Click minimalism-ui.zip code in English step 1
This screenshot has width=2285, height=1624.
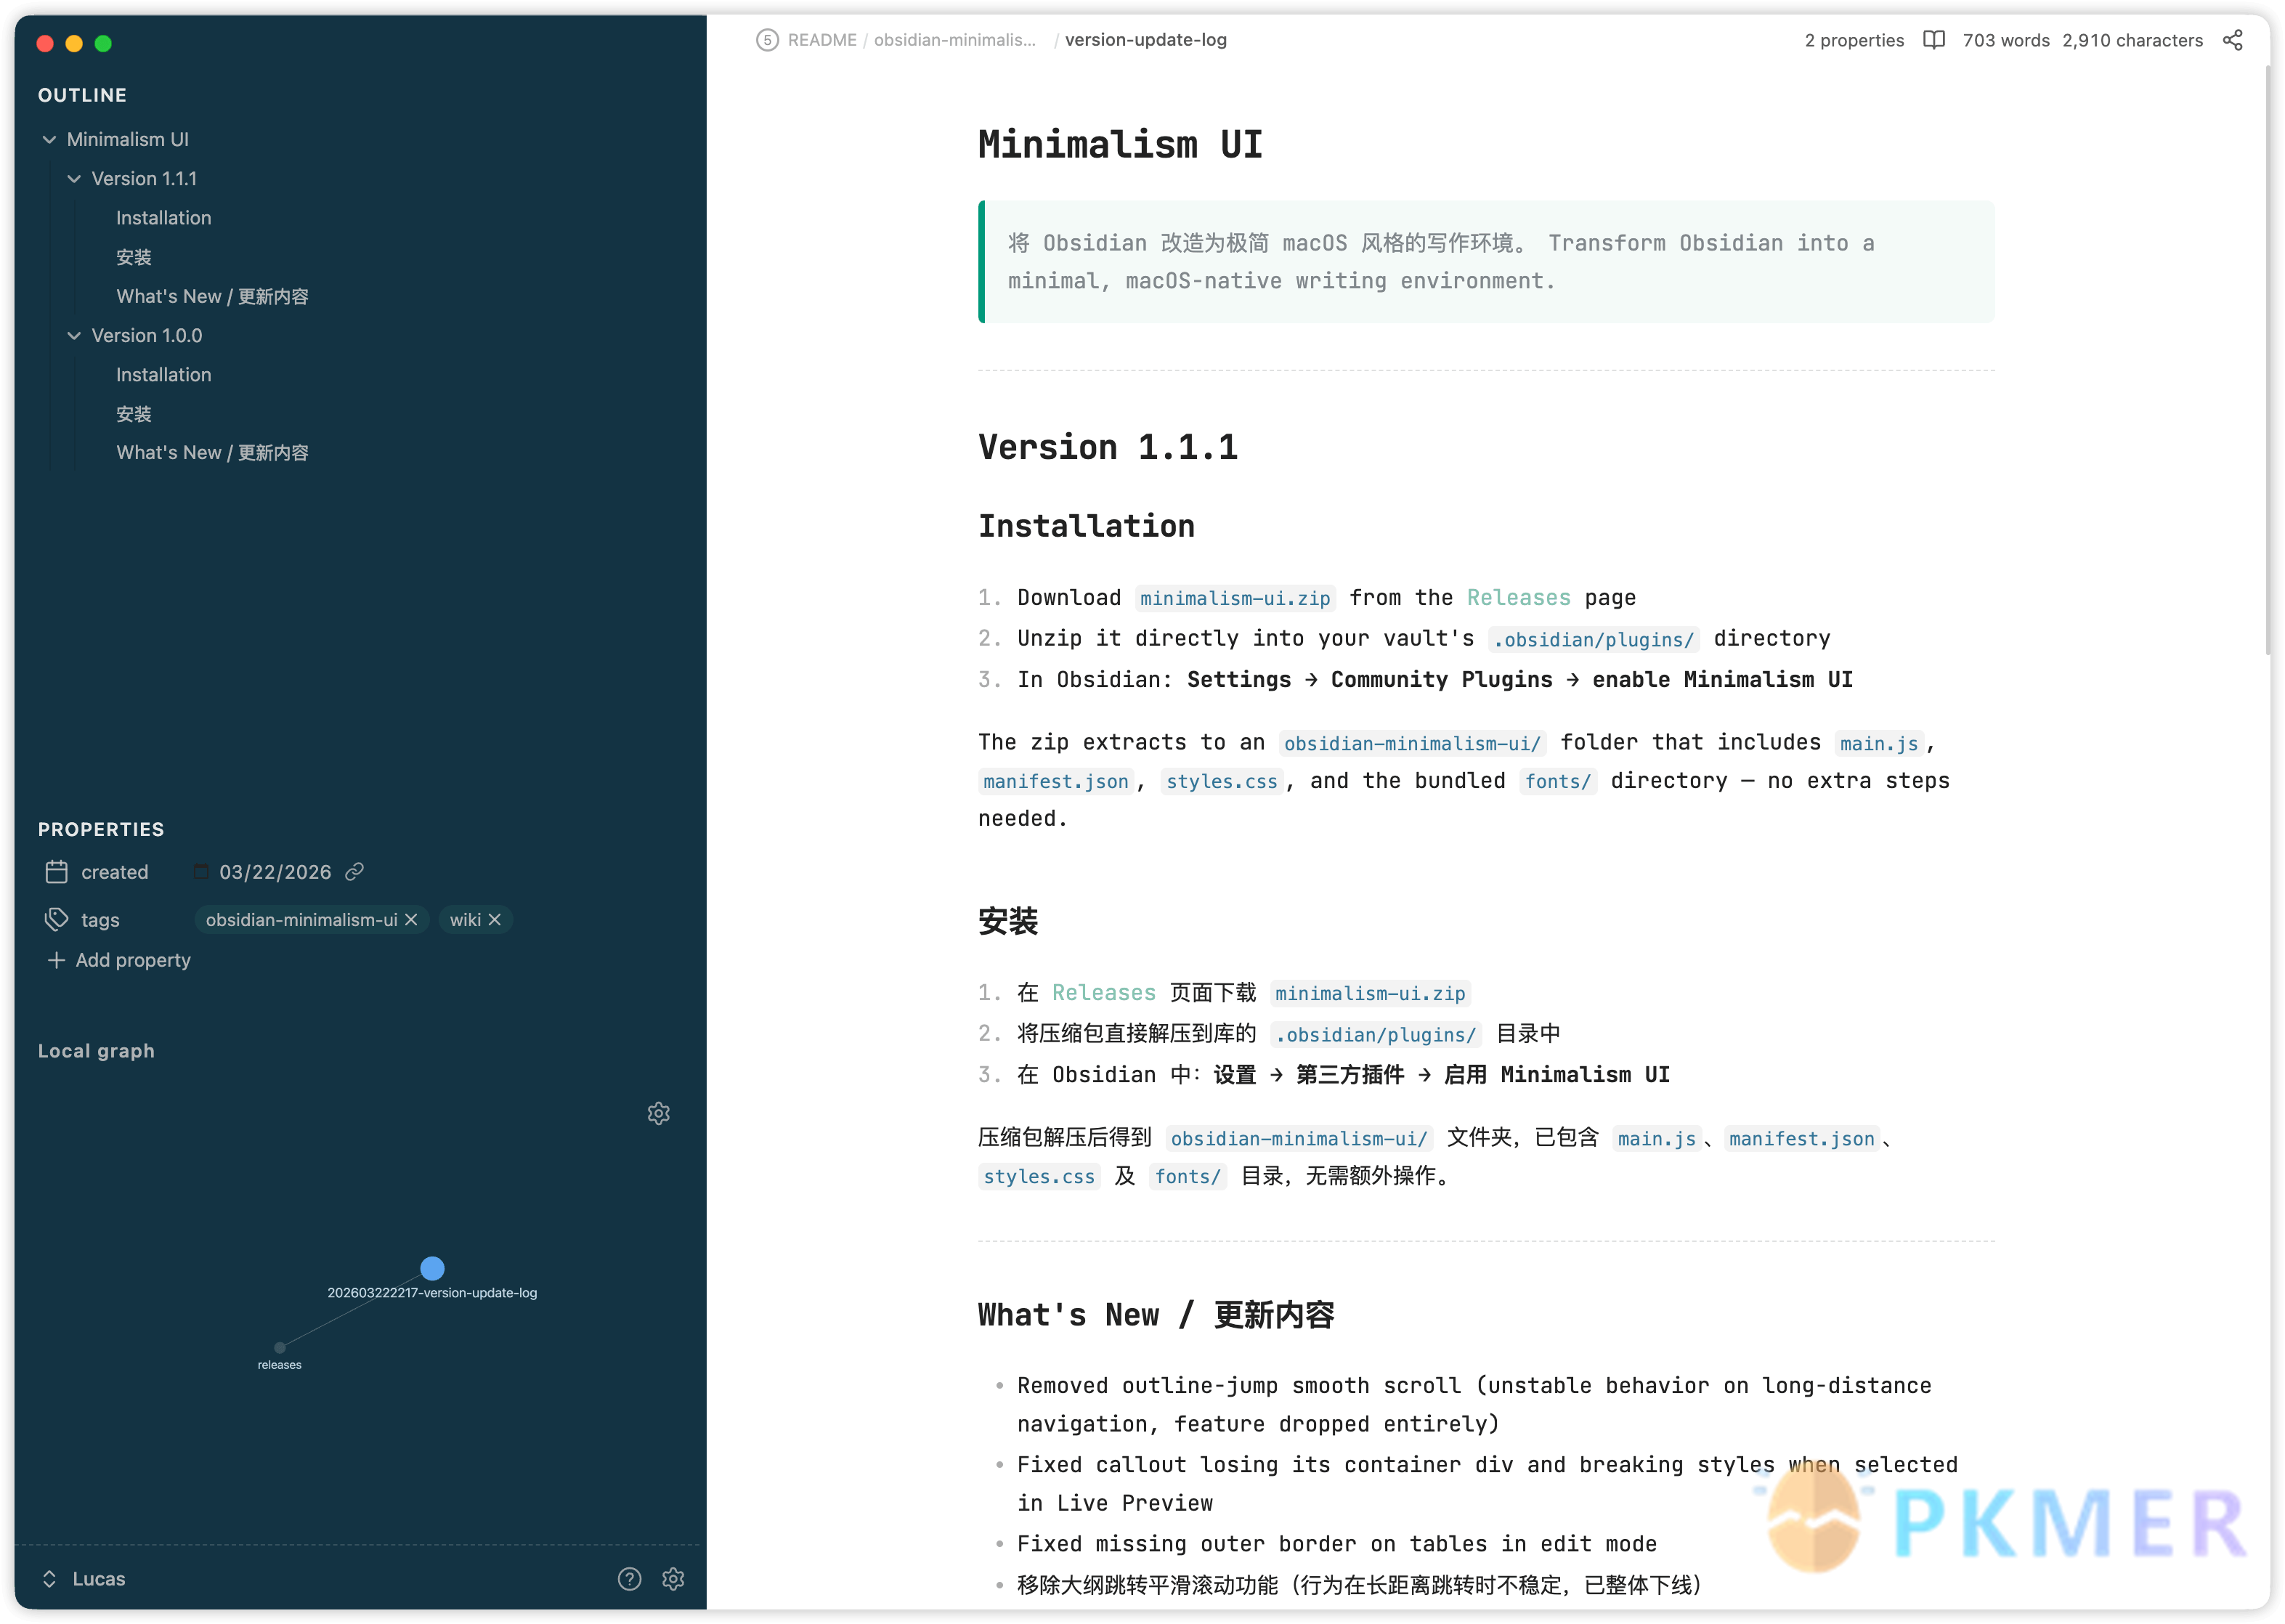[x=1235, y=598]
